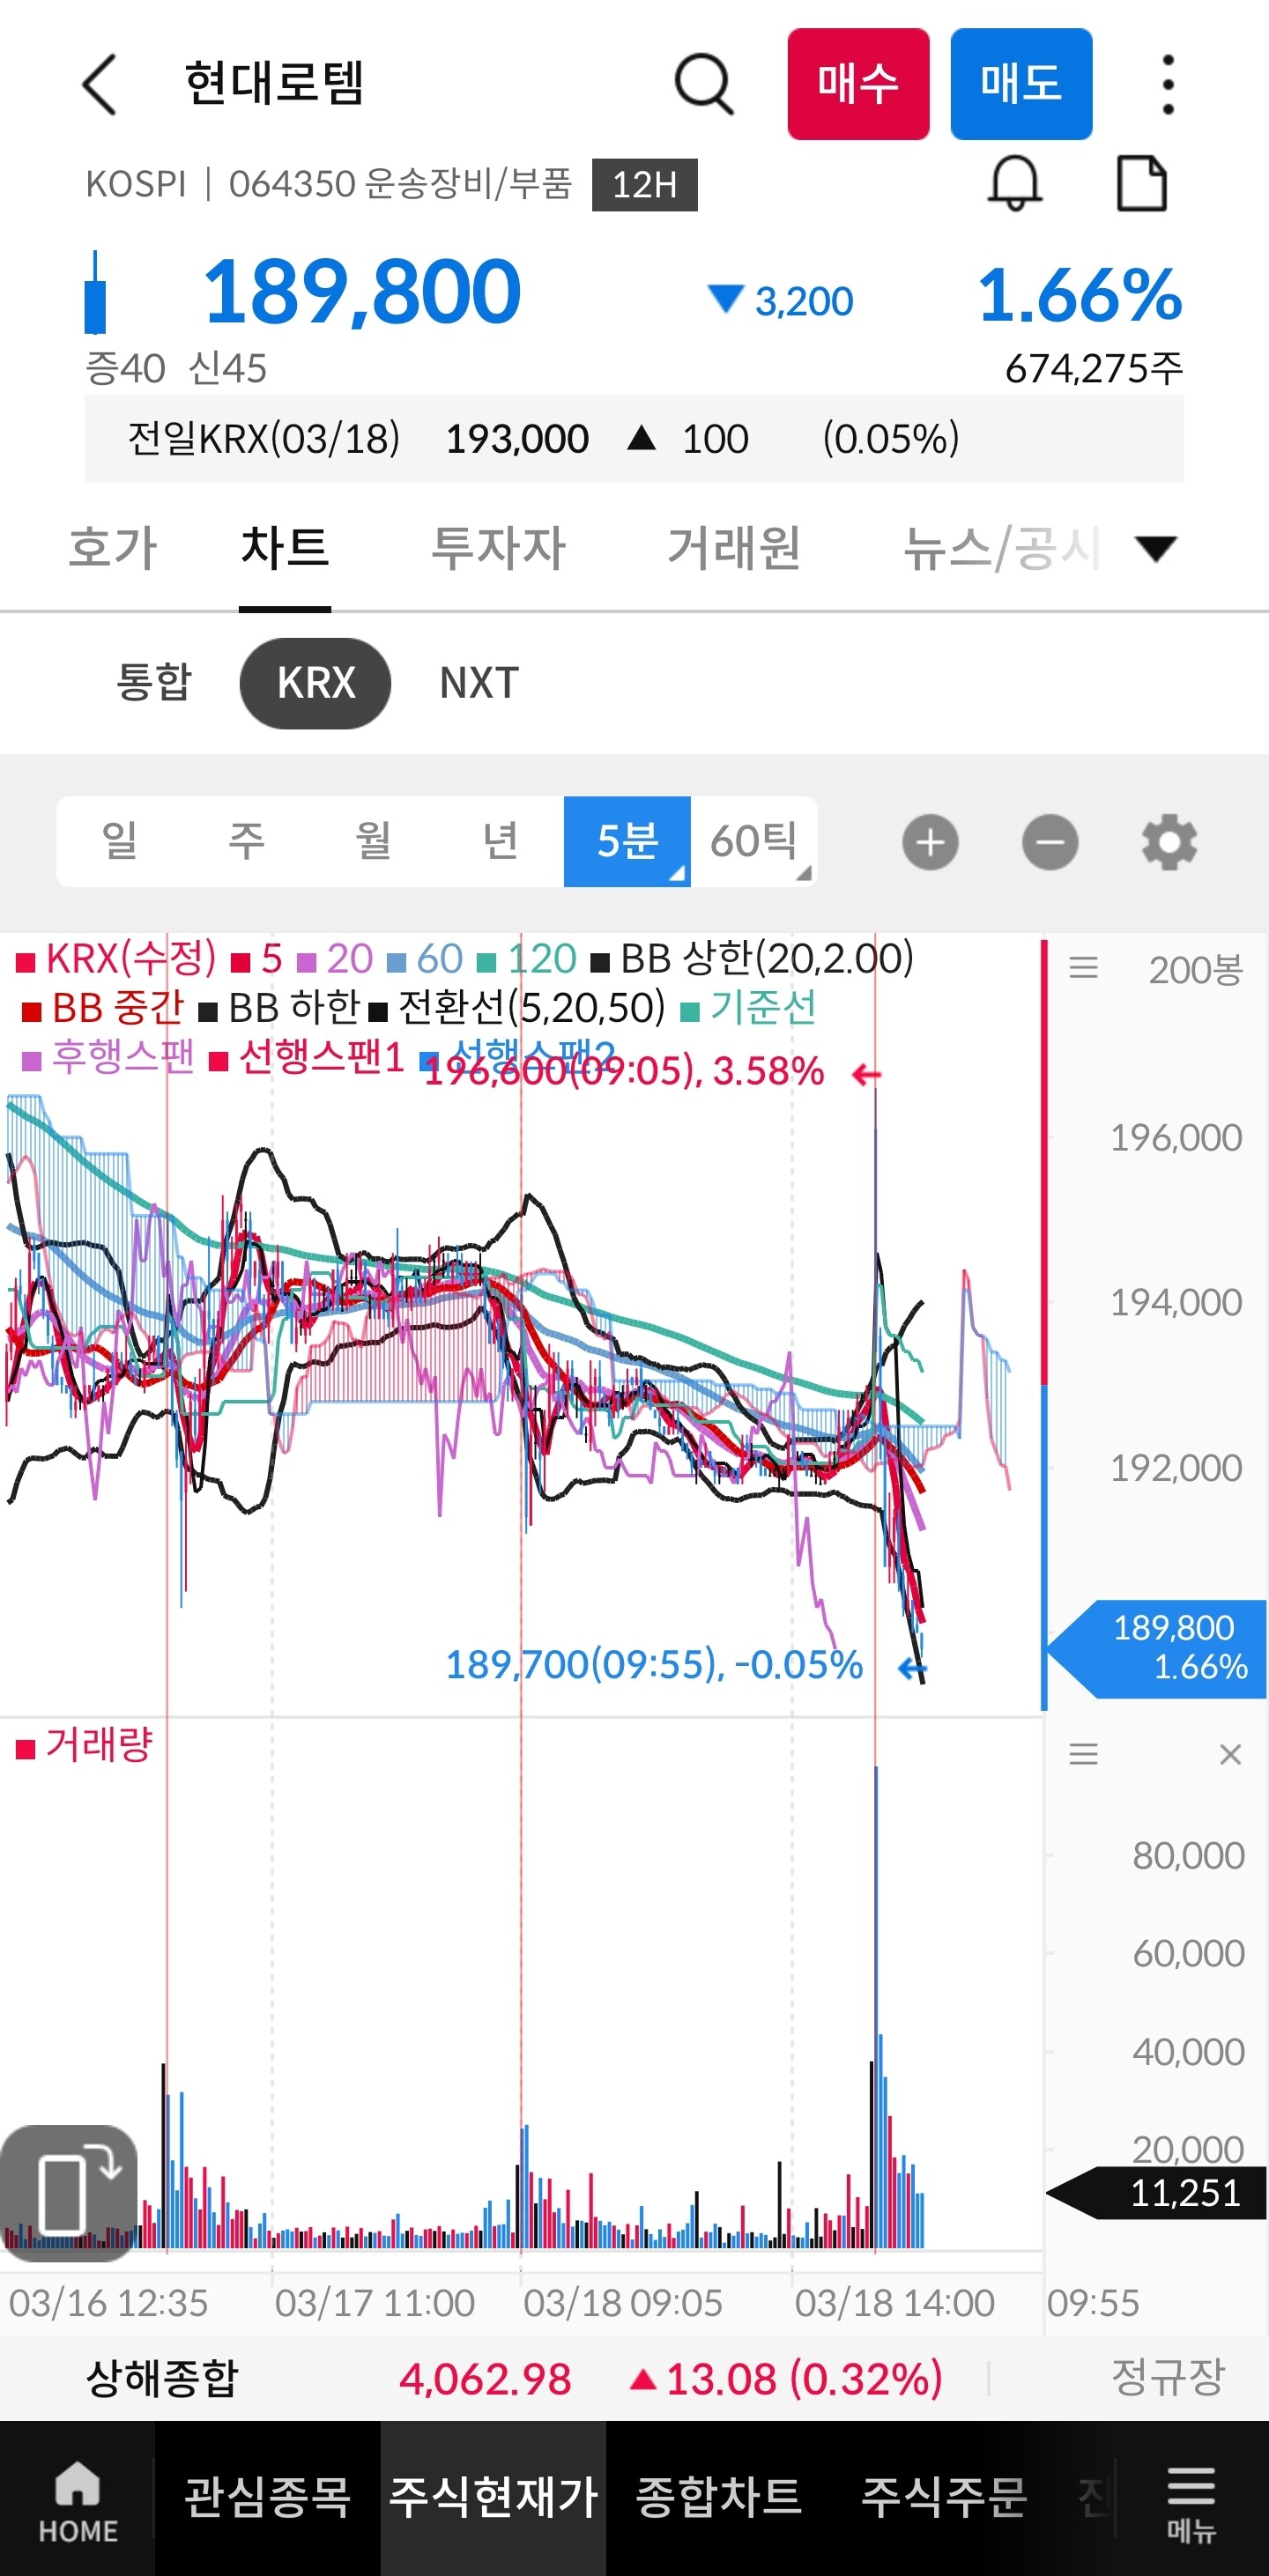The width and height of the screenshot is (1269, 2576).
Task: Close the volume panel with X
Action: click(x=1230, y=1754)
